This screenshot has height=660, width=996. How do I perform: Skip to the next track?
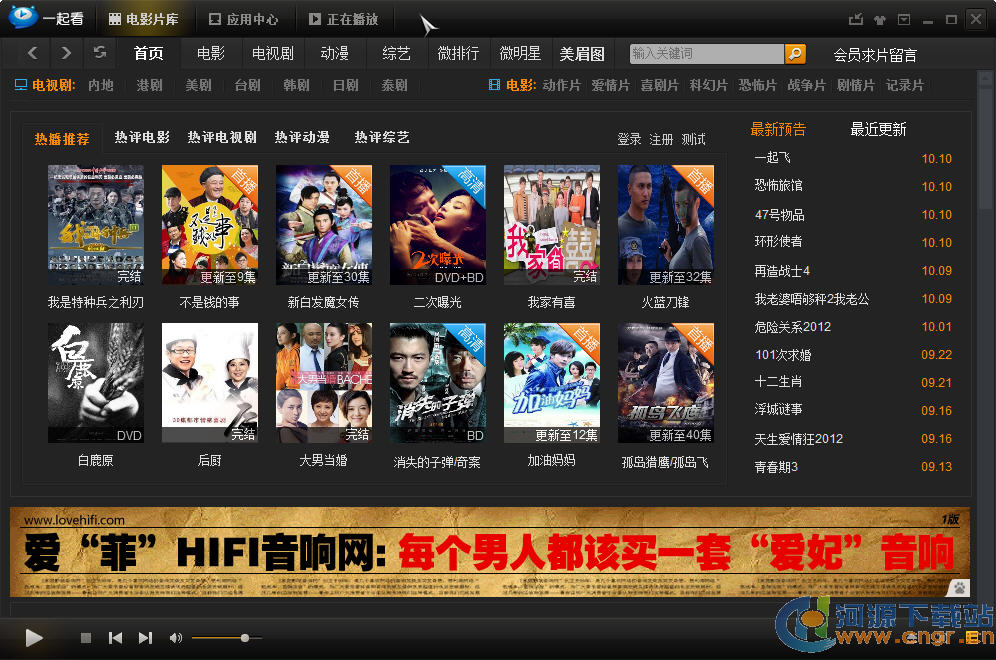(x=145, y=638)
